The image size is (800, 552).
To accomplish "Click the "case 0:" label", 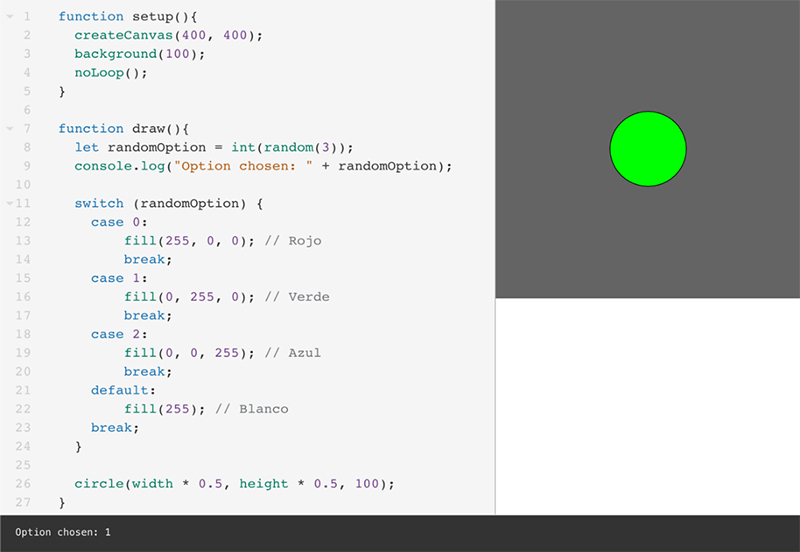I will pyautogui.click(x=119, y=222).
